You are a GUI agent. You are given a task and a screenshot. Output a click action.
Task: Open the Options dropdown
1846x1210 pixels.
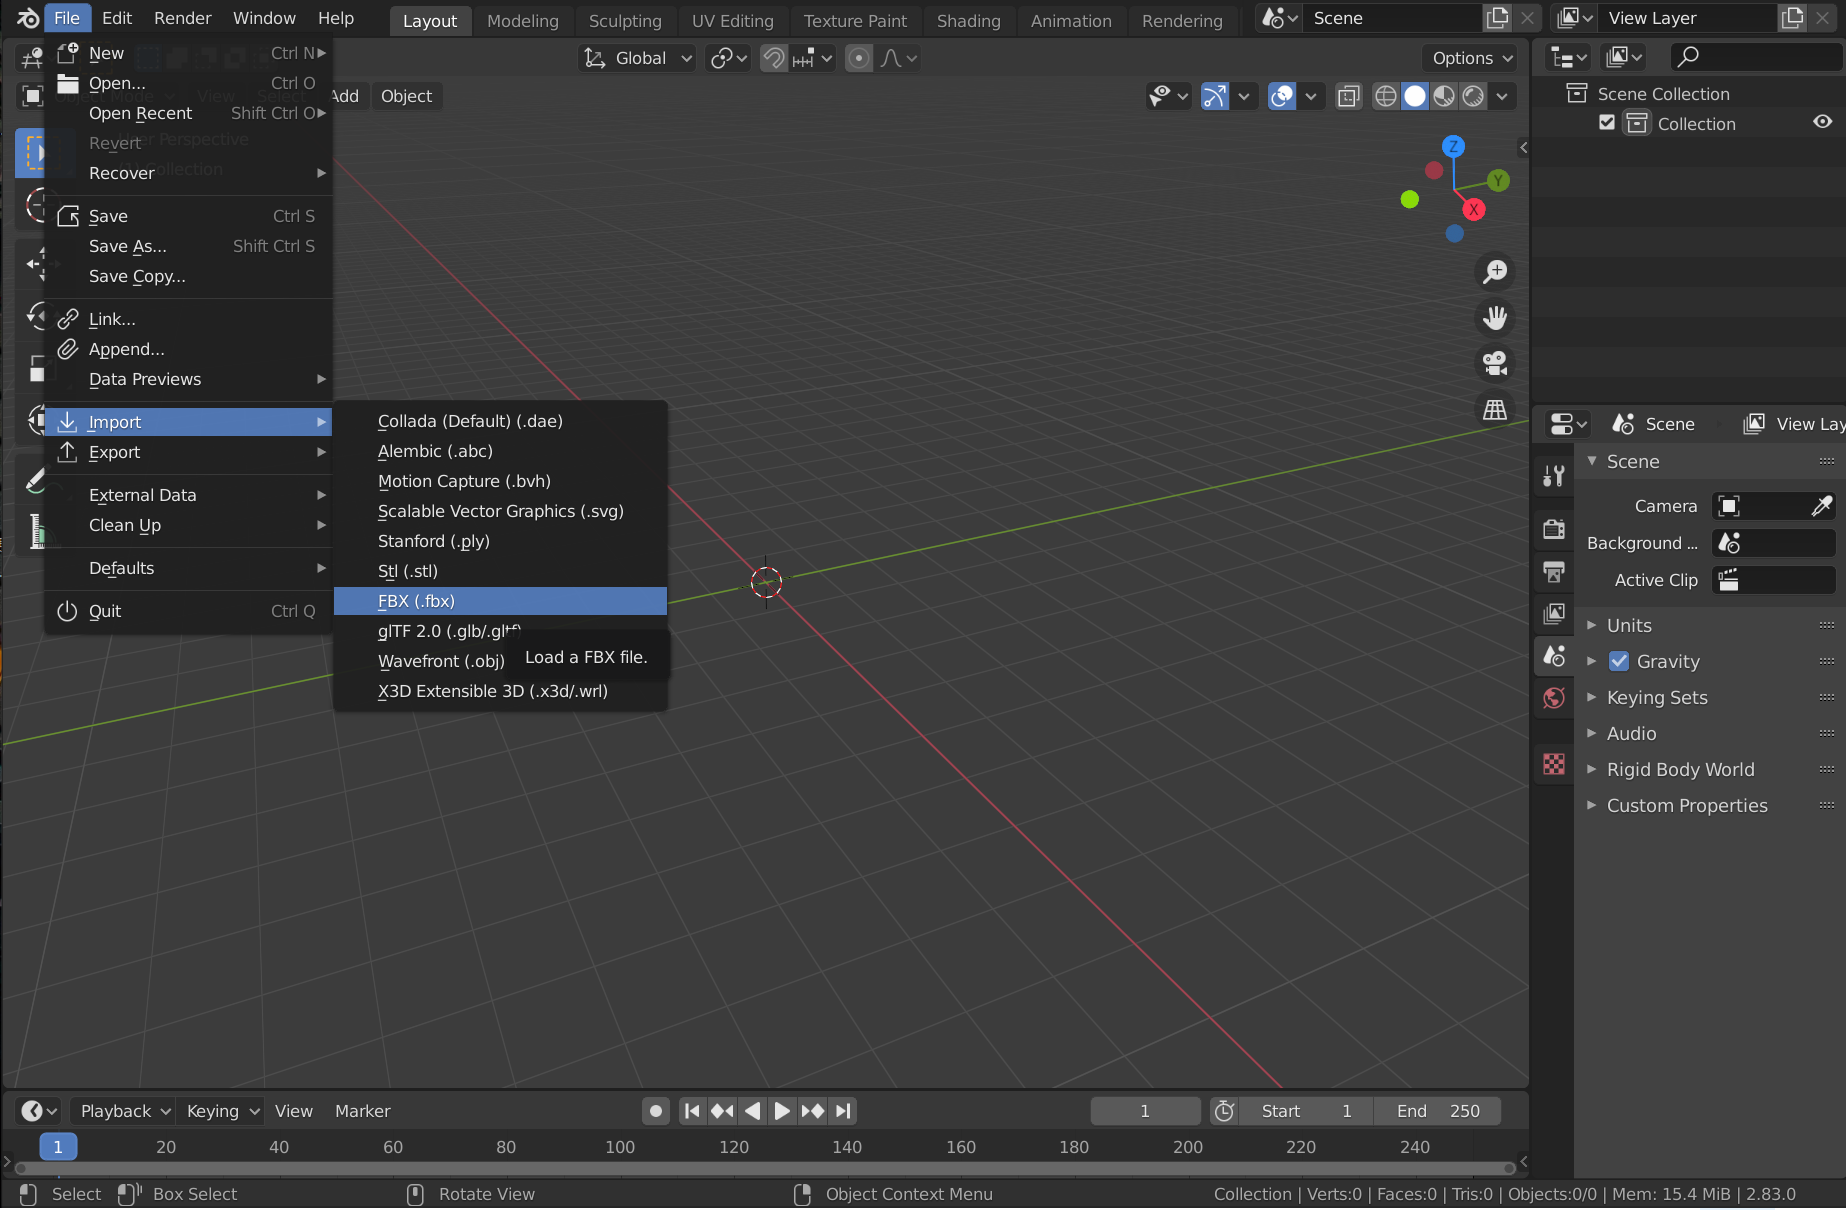tap(1472, 58)
